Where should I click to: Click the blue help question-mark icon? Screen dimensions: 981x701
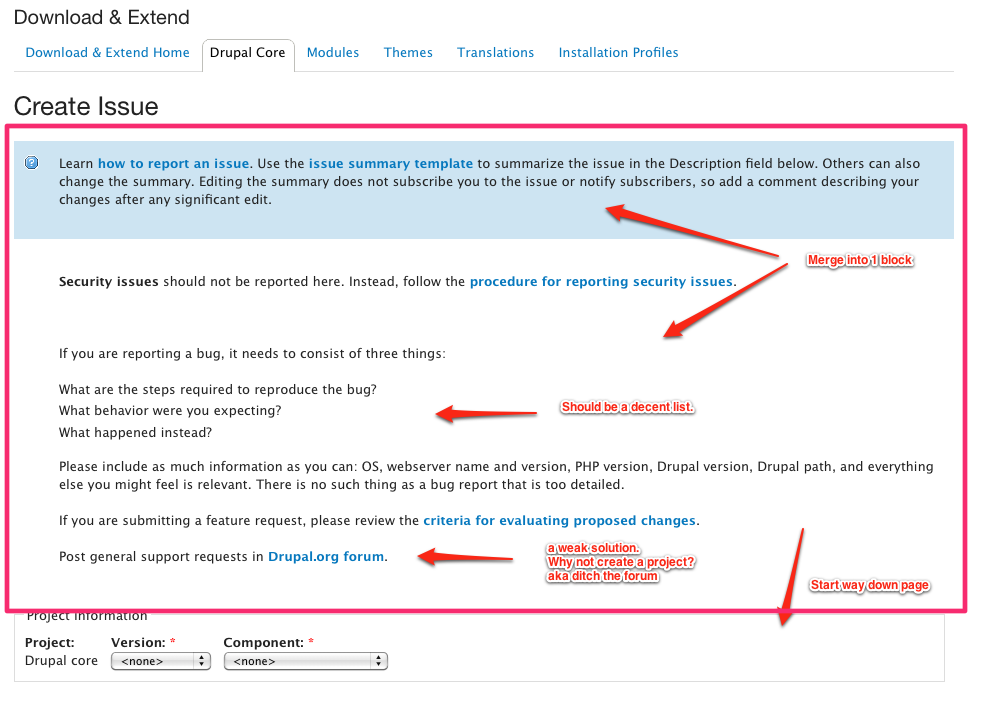[x=31, y=163]
